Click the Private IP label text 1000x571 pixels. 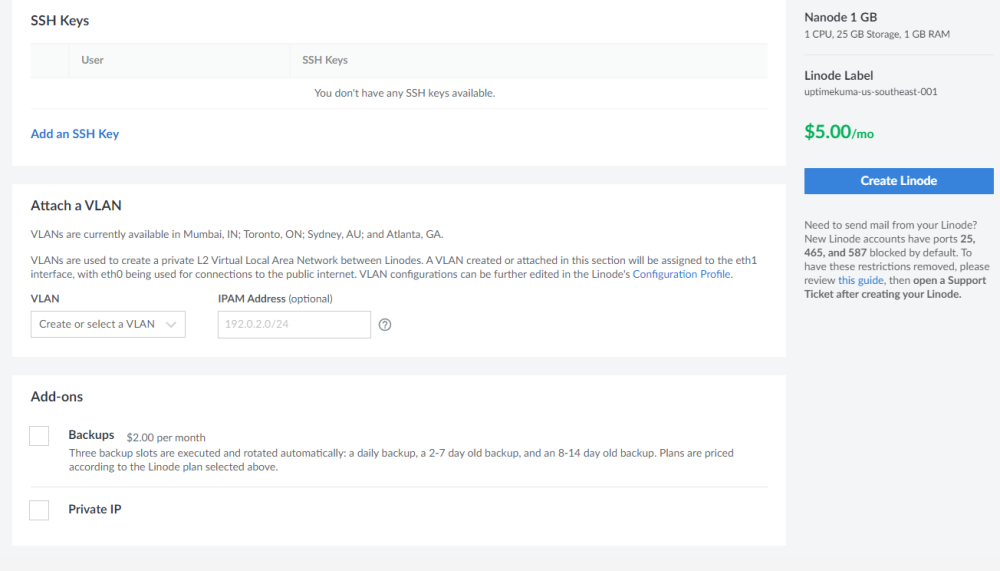pyautogui.click(x=95, y=509)
